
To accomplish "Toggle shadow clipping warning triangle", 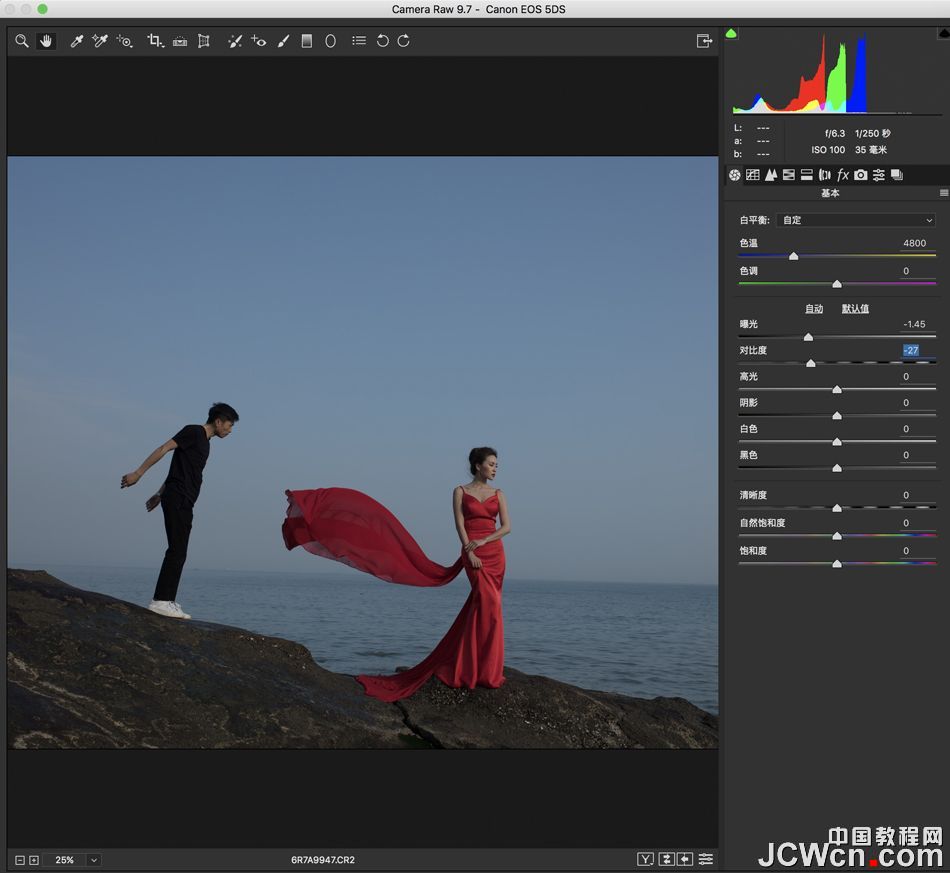I will coord(731,33).
